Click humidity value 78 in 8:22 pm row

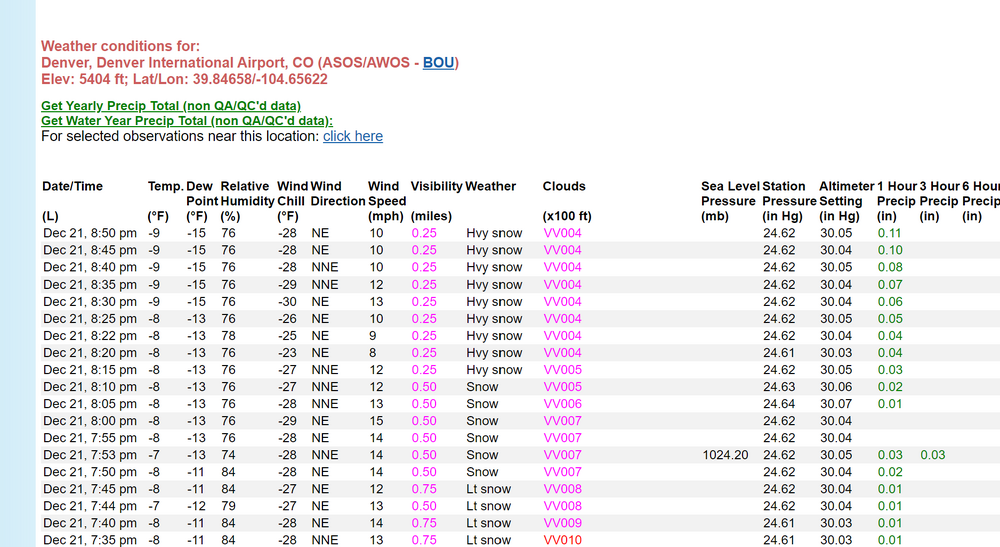click(x=228, y=336)
